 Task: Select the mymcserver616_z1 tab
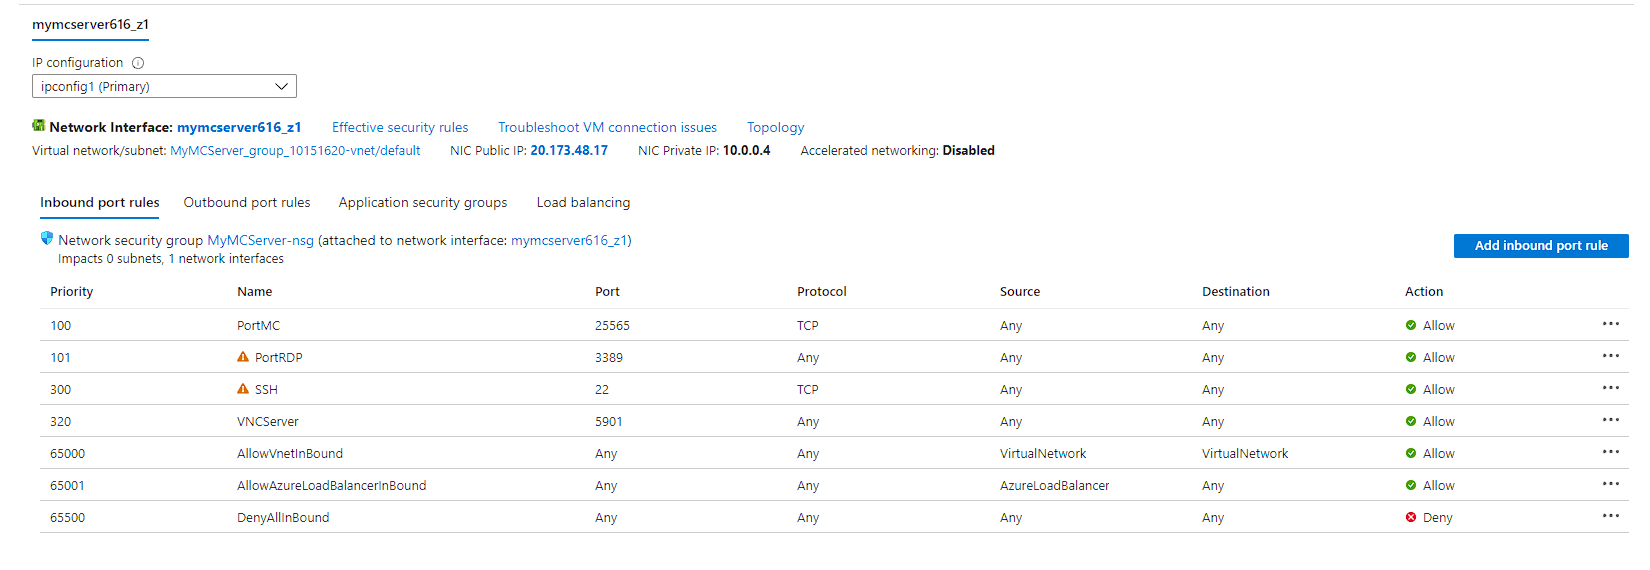point(90,24)
